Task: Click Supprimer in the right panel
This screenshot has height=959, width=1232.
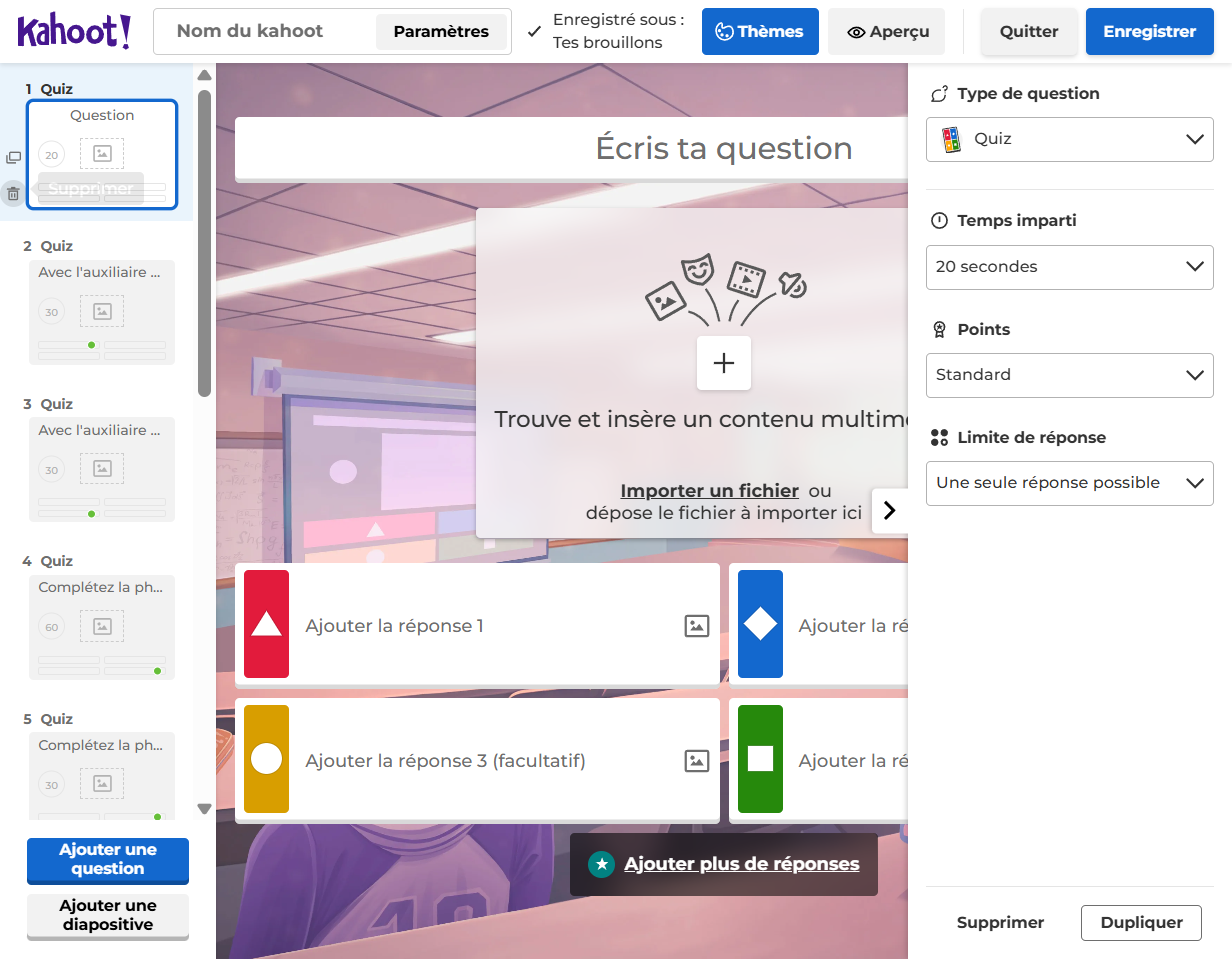Action: [x=1000, y=923]
